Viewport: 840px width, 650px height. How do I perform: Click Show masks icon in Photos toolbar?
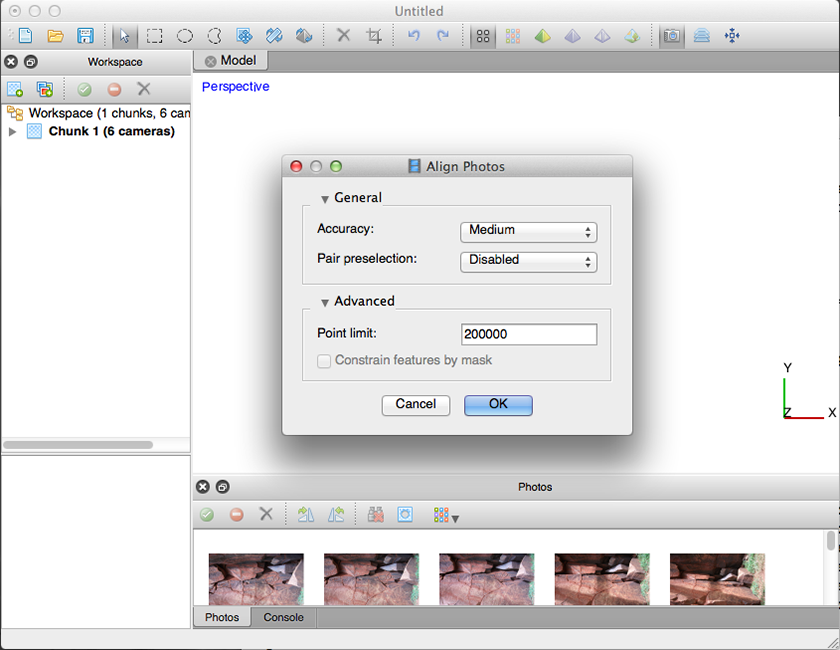coord(405,515)
